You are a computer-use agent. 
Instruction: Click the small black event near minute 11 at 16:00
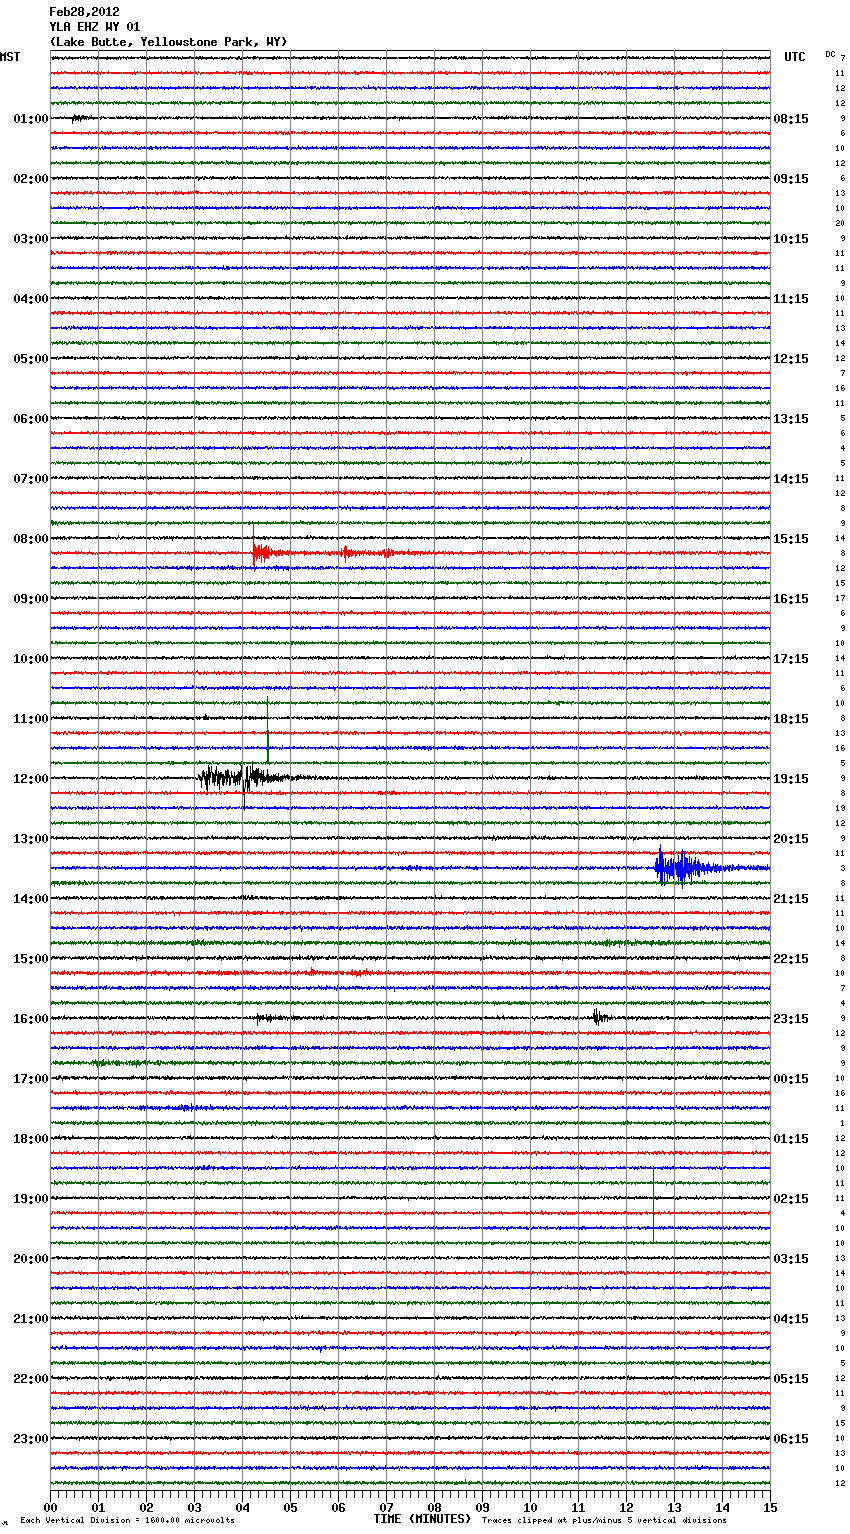click(x=597, y=1018)
